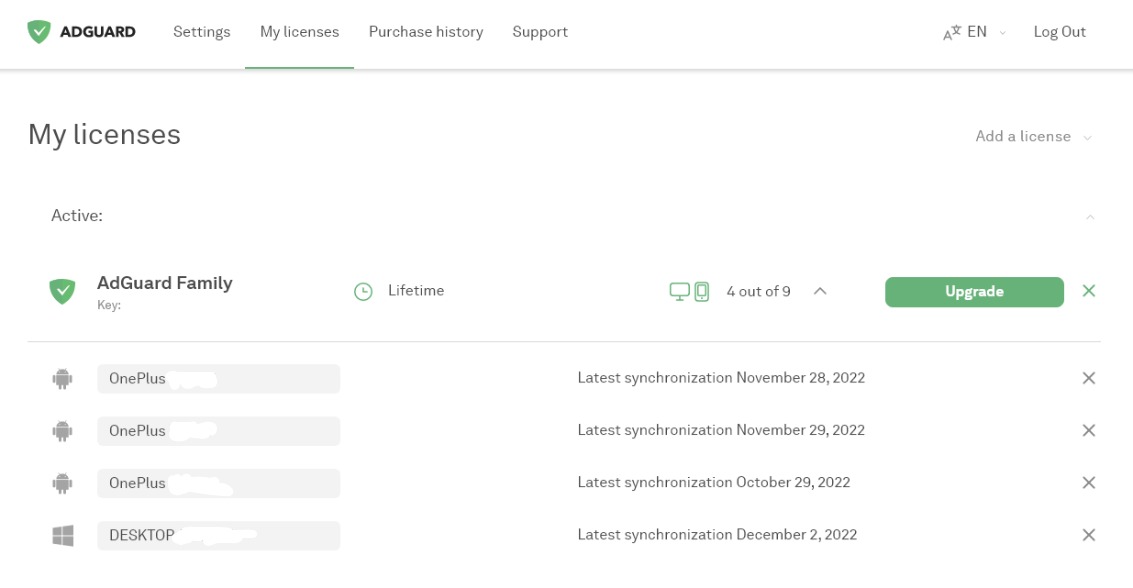1133x588 pixels.
Task: Click the AdGuard shield logo
Action: [x=39, y=32]
